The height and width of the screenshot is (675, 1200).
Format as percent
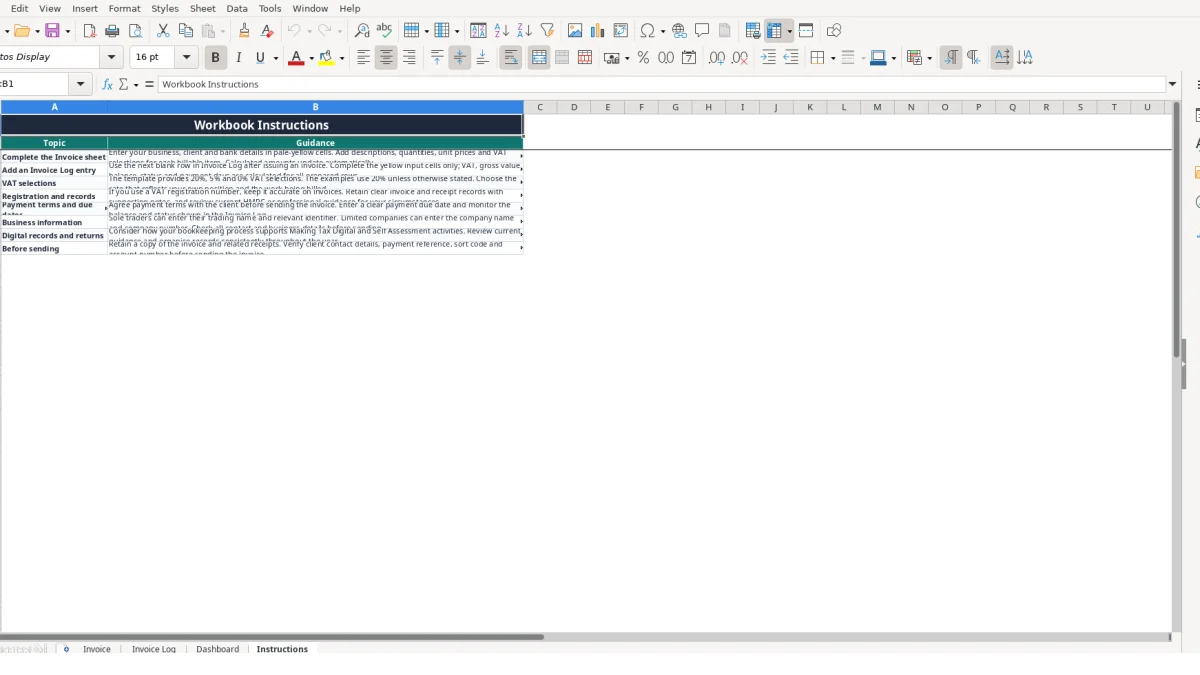click(x=643, y=58)
